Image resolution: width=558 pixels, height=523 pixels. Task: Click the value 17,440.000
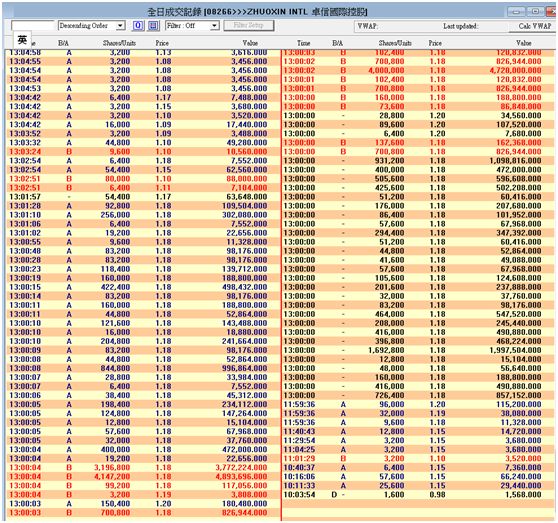point(247,125)
